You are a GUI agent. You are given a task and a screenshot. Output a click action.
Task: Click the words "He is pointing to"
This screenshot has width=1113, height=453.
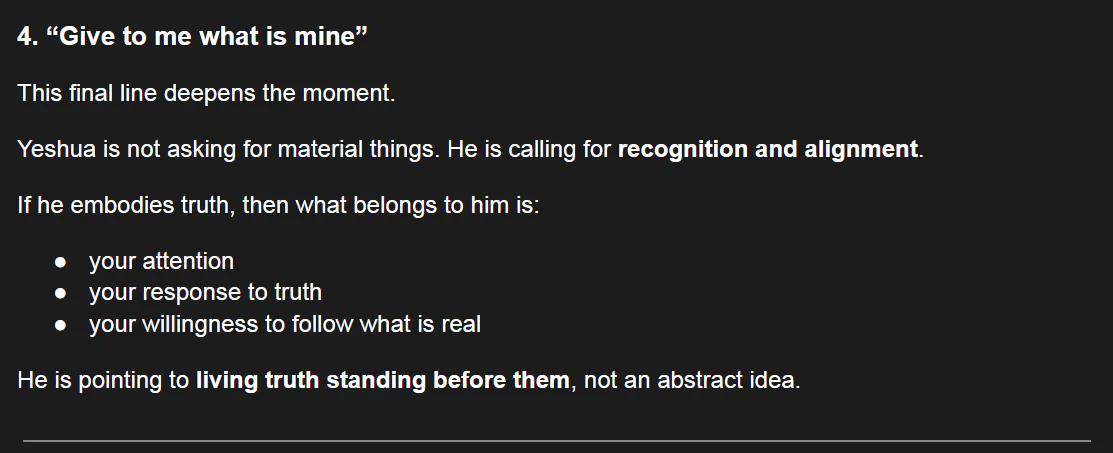click(x=103, y=380)
